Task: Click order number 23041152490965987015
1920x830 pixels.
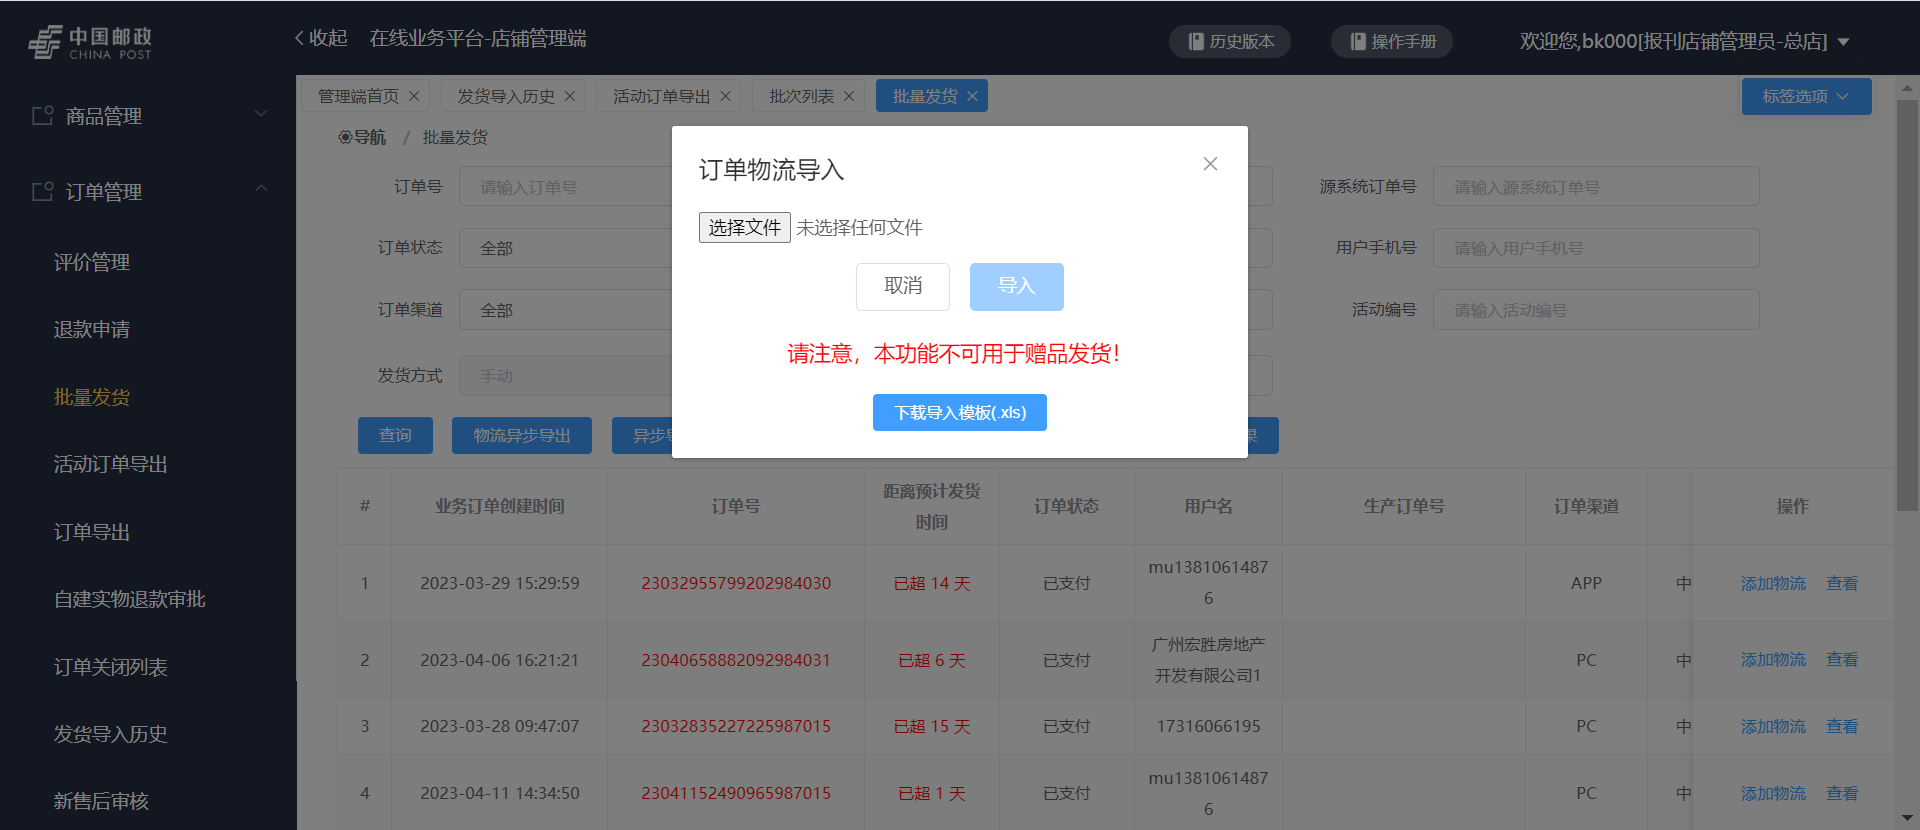Action: (x=736, y=793)
